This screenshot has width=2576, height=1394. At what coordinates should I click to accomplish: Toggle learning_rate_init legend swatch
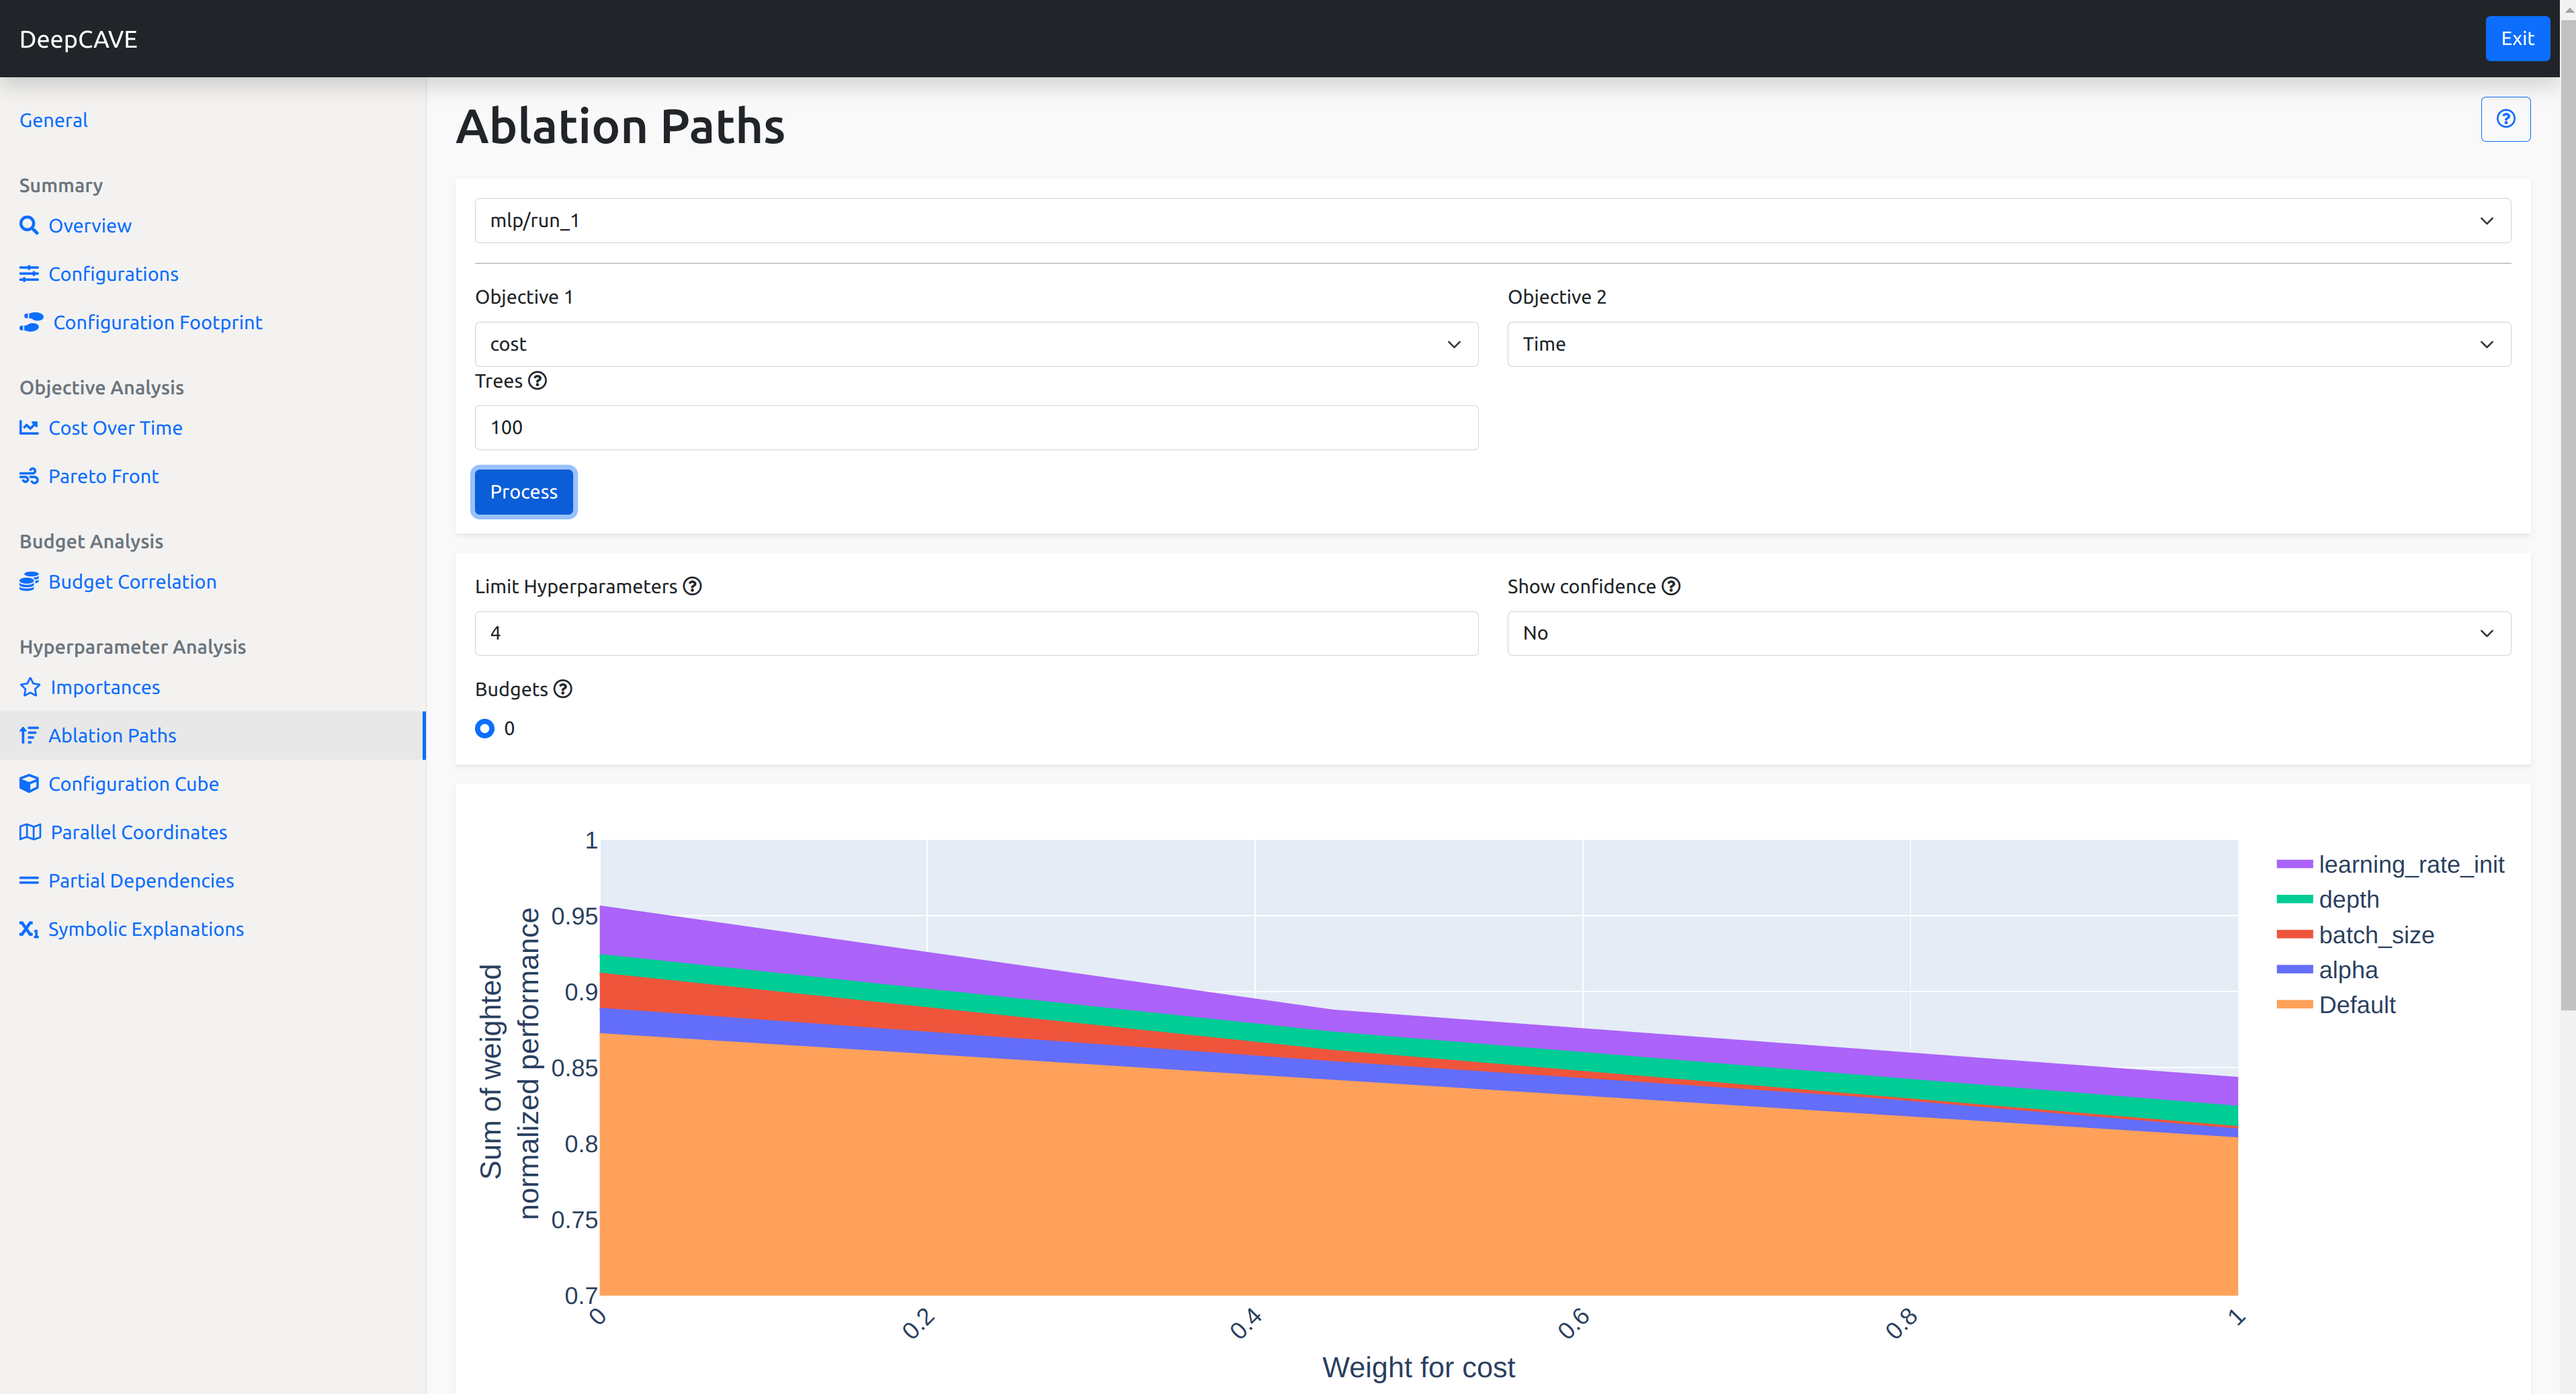[2294, 864]
